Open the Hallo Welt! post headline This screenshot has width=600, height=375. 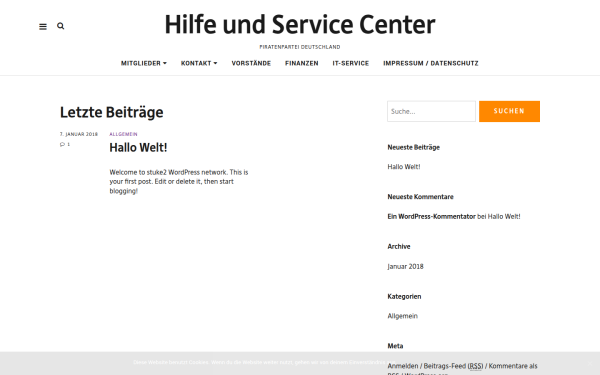pyautogui.click(x=138, y=147)
